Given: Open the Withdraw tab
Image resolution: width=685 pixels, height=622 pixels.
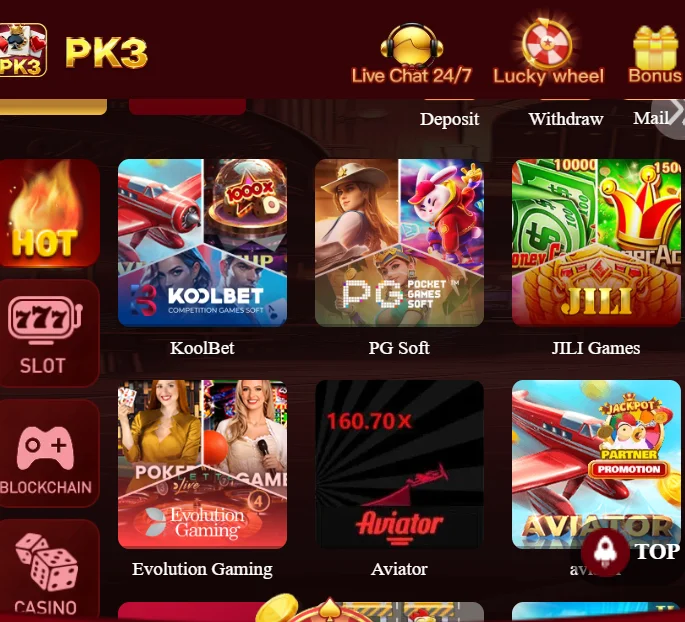Looking at the screenshot, I should click(566, 119).
